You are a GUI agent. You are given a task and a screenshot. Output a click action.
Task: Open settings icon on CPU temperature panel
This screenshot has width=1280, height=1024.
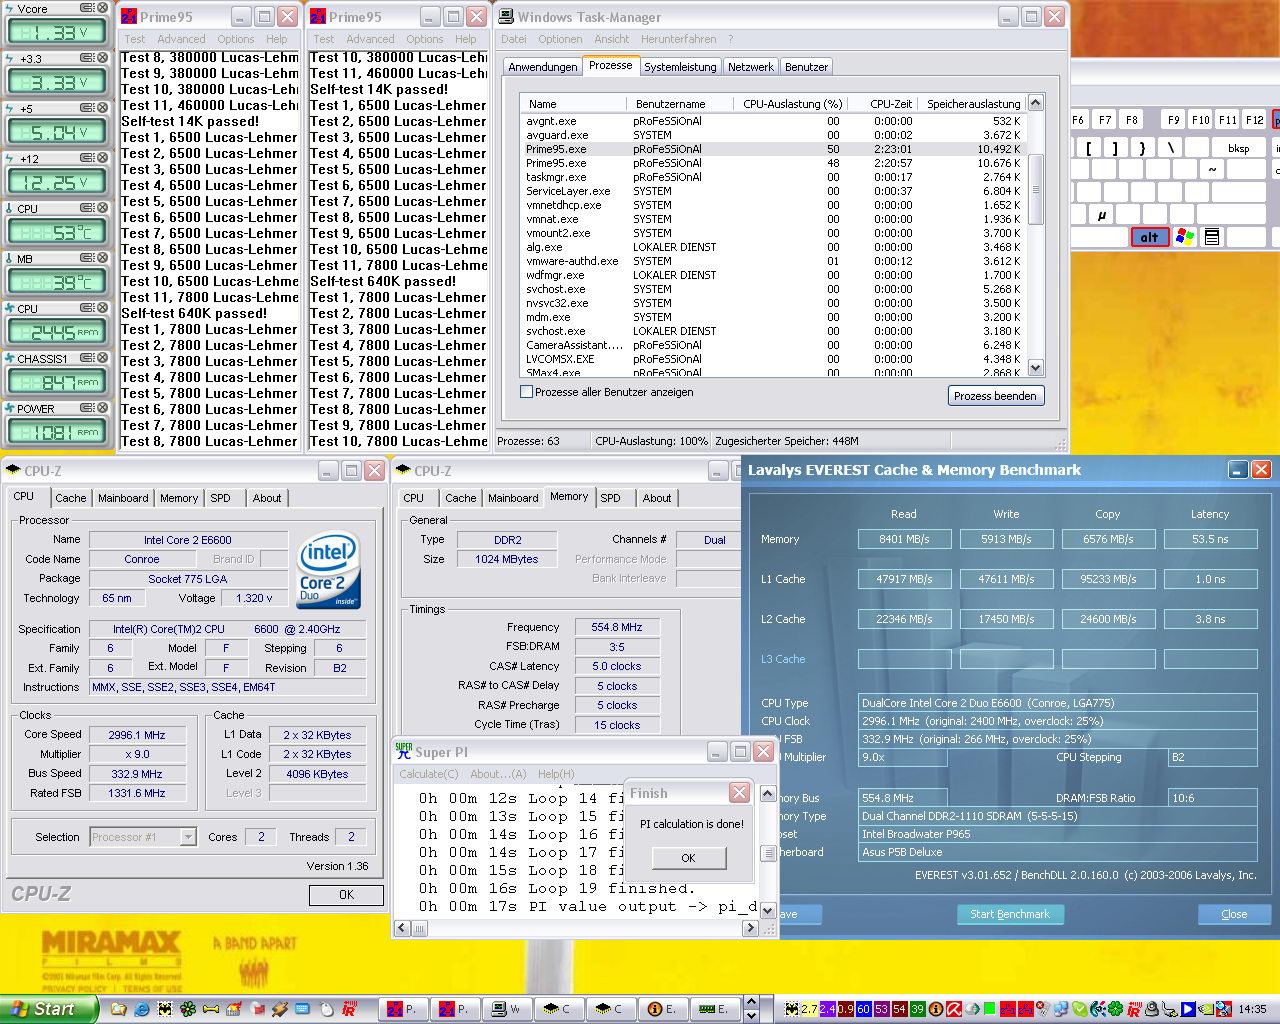[87, 208]
